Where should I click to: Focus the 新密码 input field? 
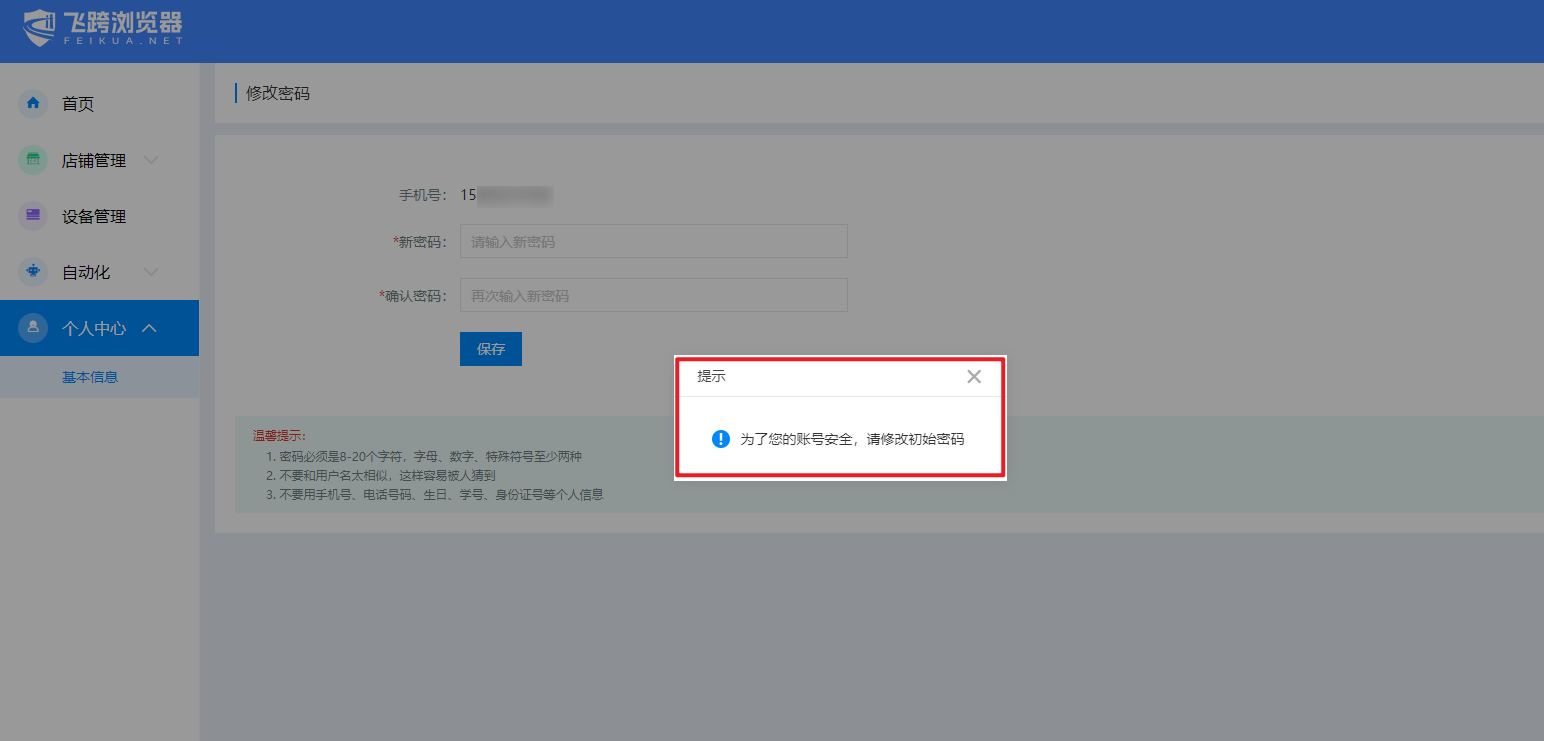point(653,242)
